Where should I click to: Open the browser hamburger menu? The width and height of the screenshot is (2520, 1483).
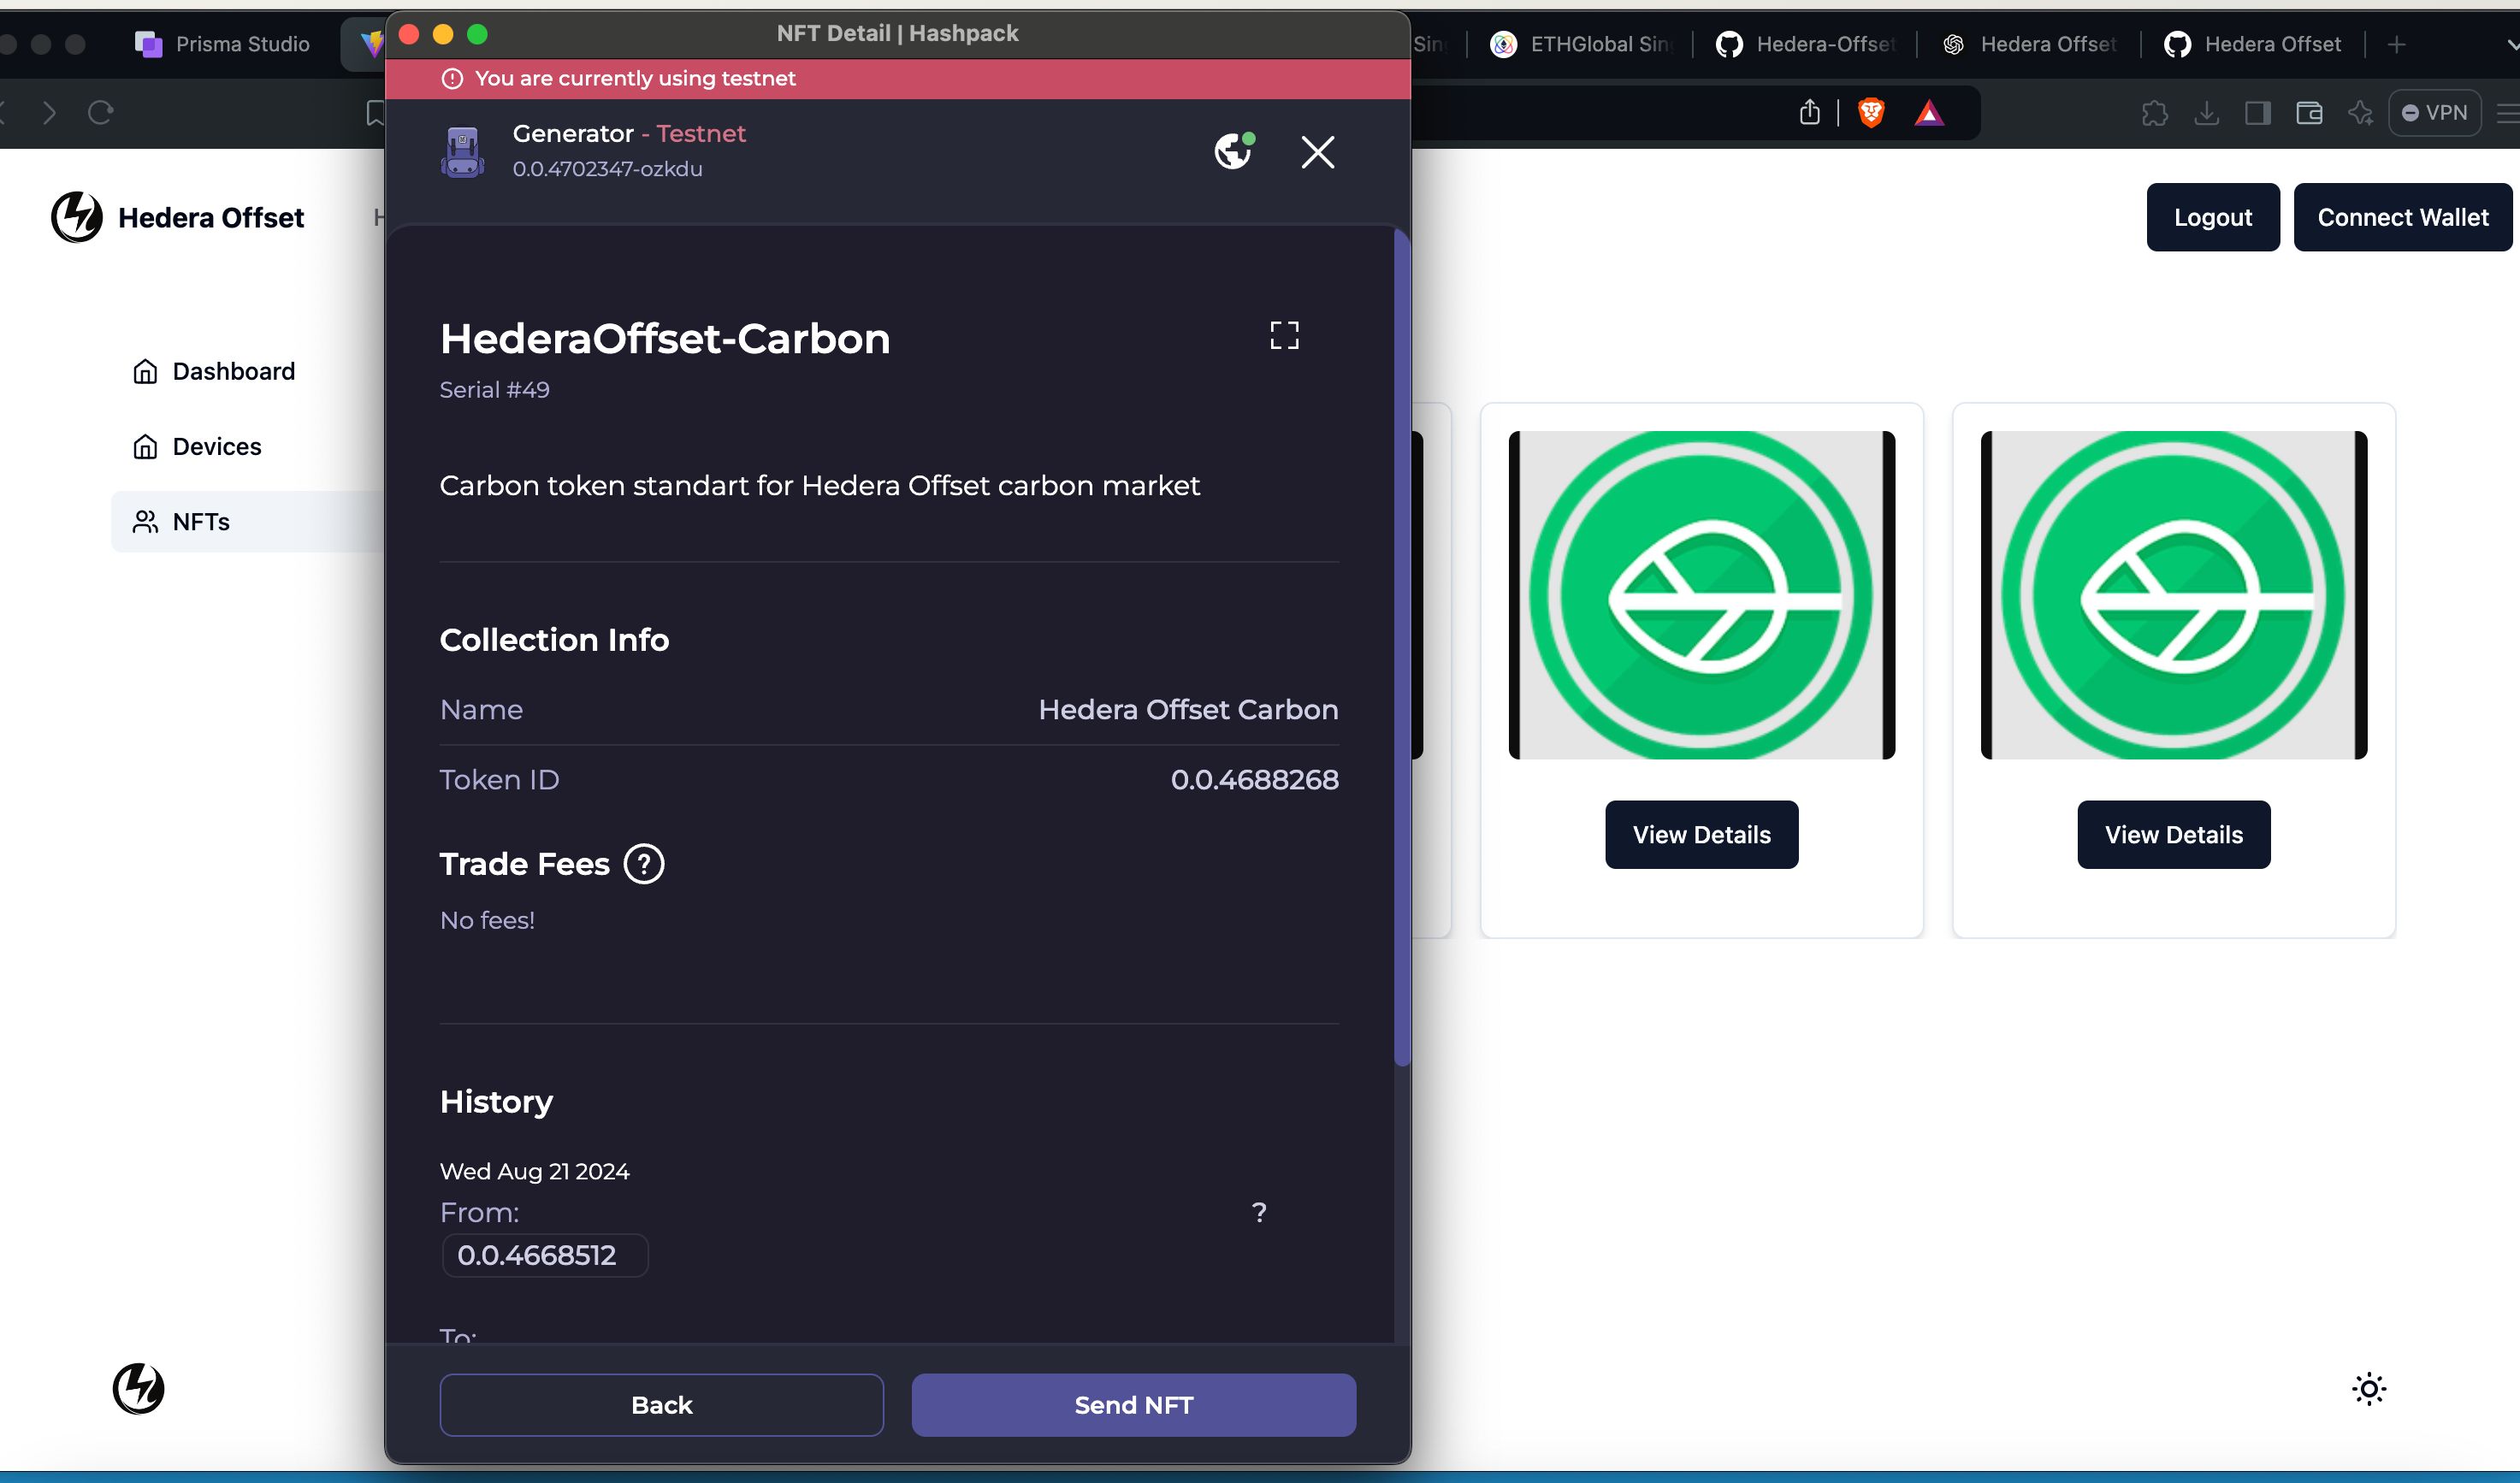point(2508,113)
